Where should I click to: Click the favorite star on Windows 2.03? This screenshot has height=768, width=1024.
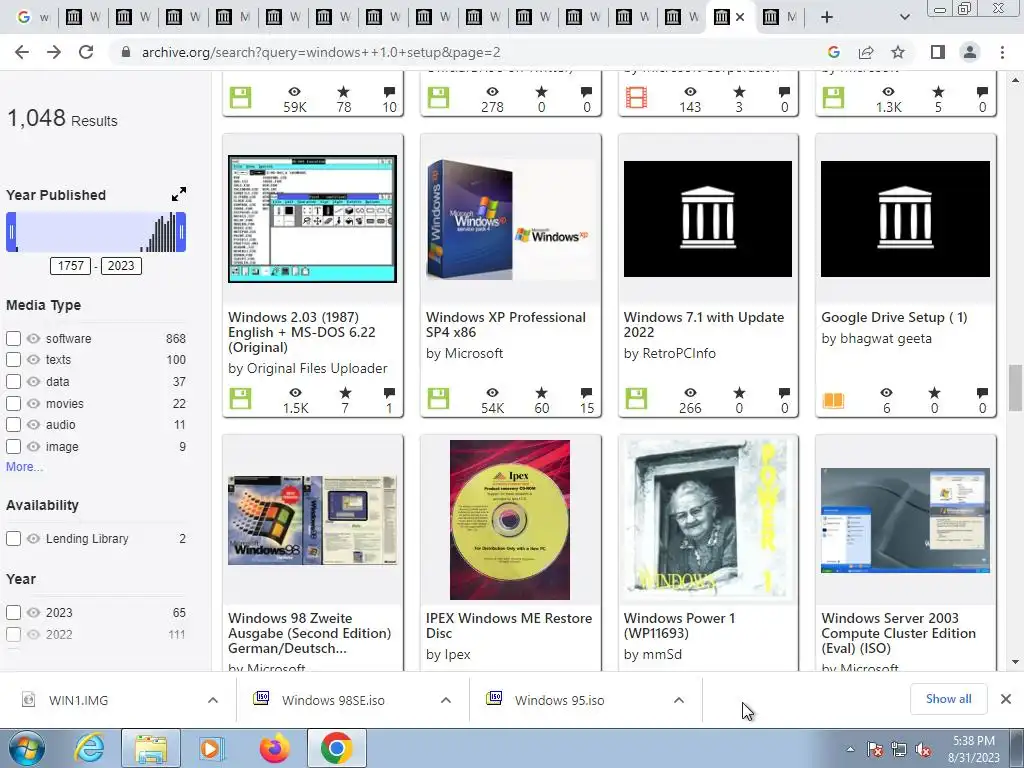pos(345,392)
